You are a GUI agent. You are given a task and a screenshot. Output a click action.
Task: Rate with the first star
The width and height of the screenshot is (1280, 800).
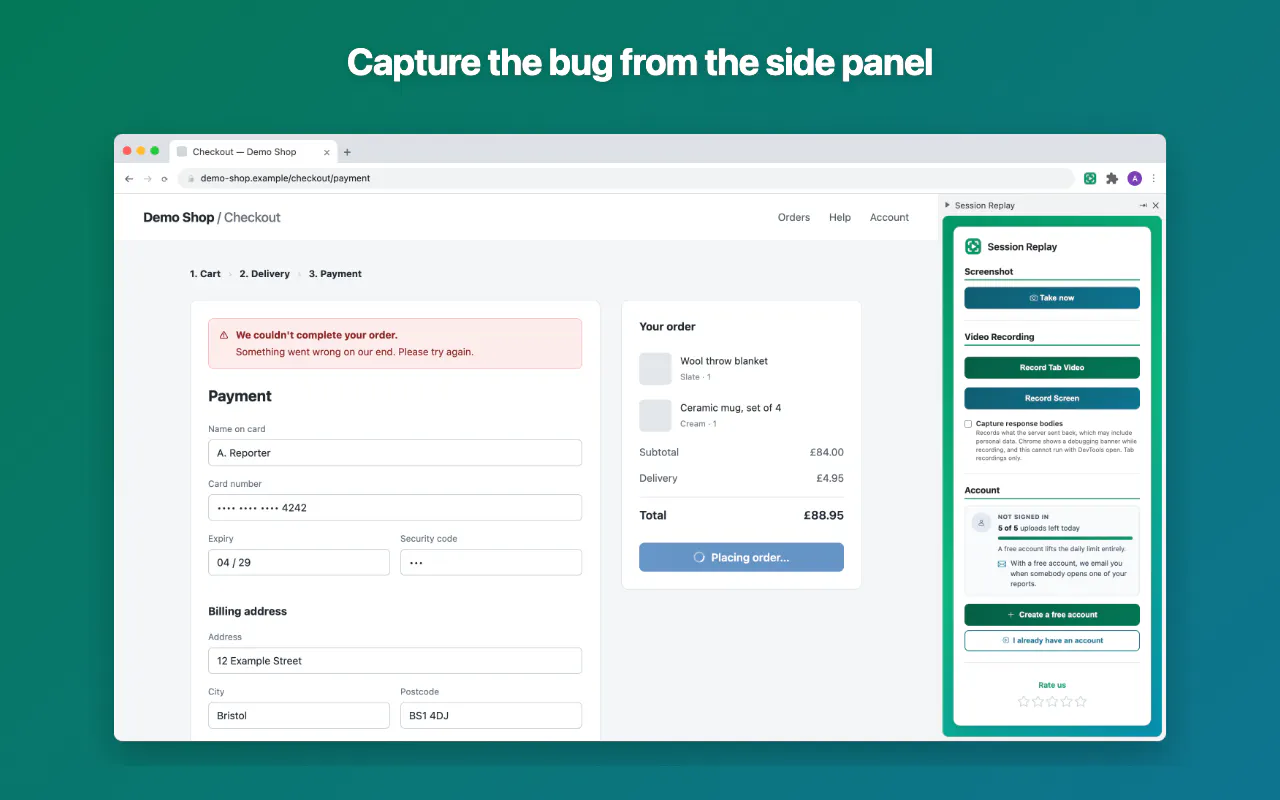[1023, 701]
